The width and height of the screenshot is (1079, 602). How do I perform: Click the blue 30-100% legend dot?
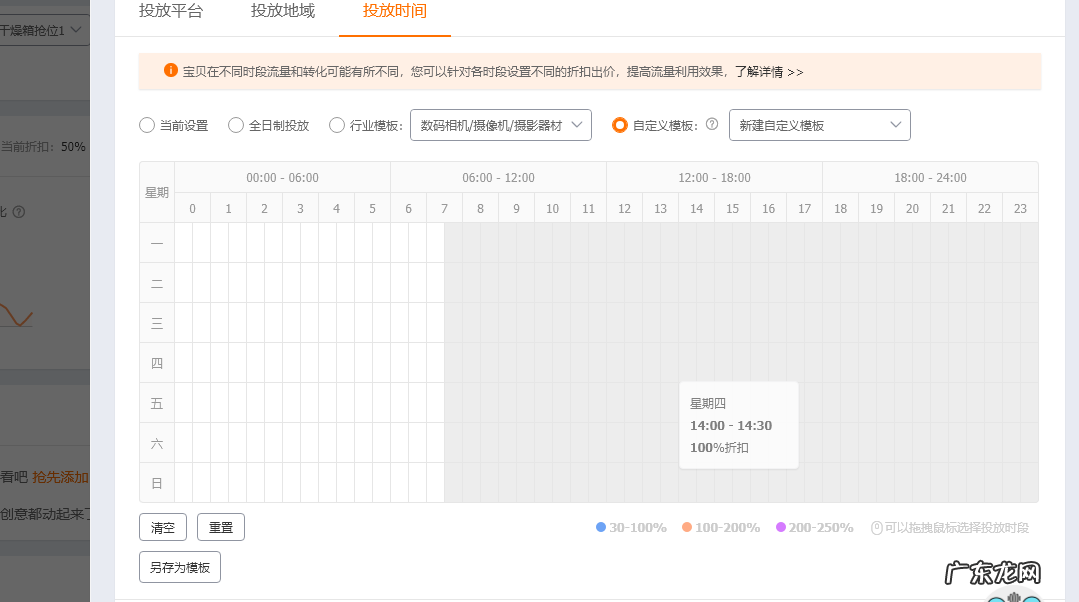tap(601, 527)
